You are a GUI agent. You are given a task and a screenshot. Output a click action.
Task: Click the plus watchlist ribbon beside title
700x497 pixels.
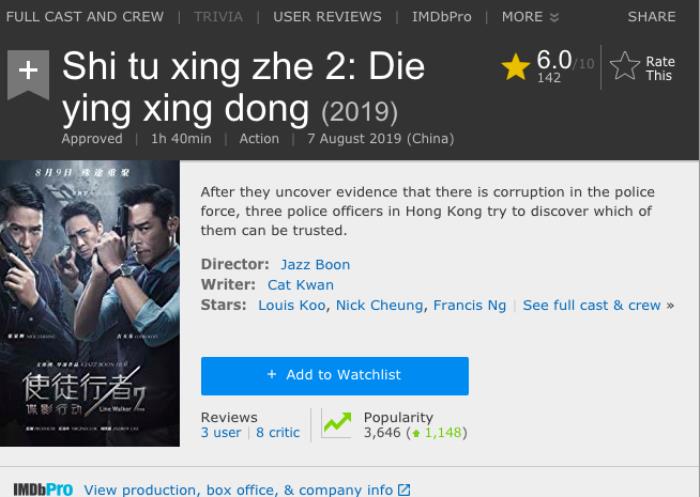tap(28, 72)
